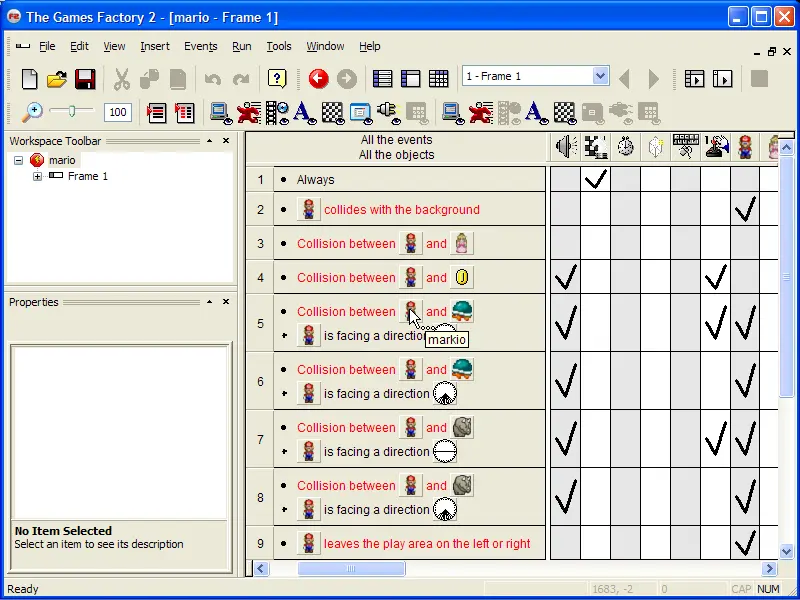Image resolution: width=800 pixels, height=600 pixels.
Task: Click the Keyboard and mouse column icon
Action: 686,147
